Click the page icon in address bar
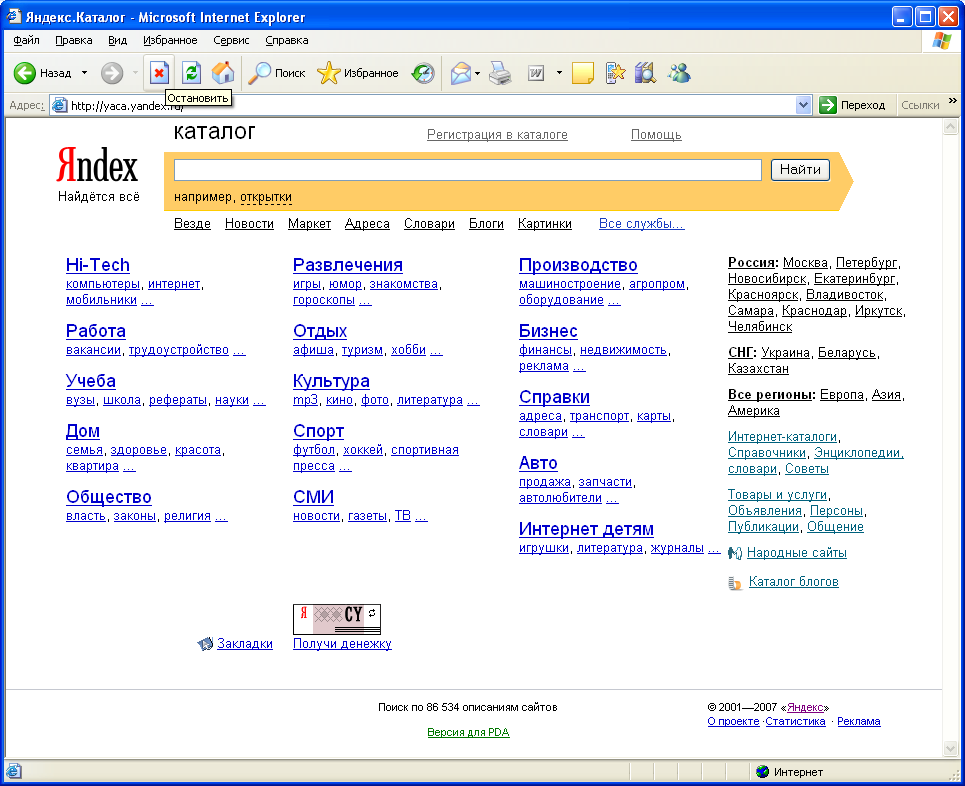 click(x=60, y=105)
